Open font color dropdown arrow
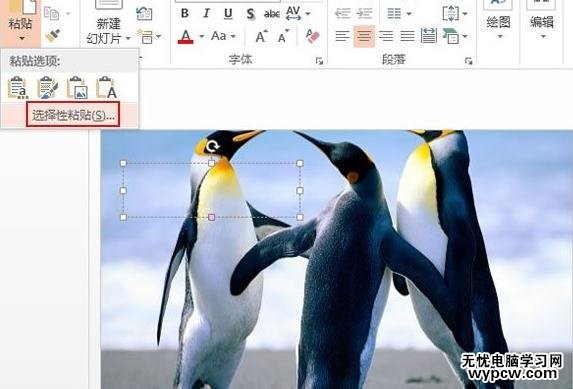This screenshot has height=389, width=573. point(202,37)
